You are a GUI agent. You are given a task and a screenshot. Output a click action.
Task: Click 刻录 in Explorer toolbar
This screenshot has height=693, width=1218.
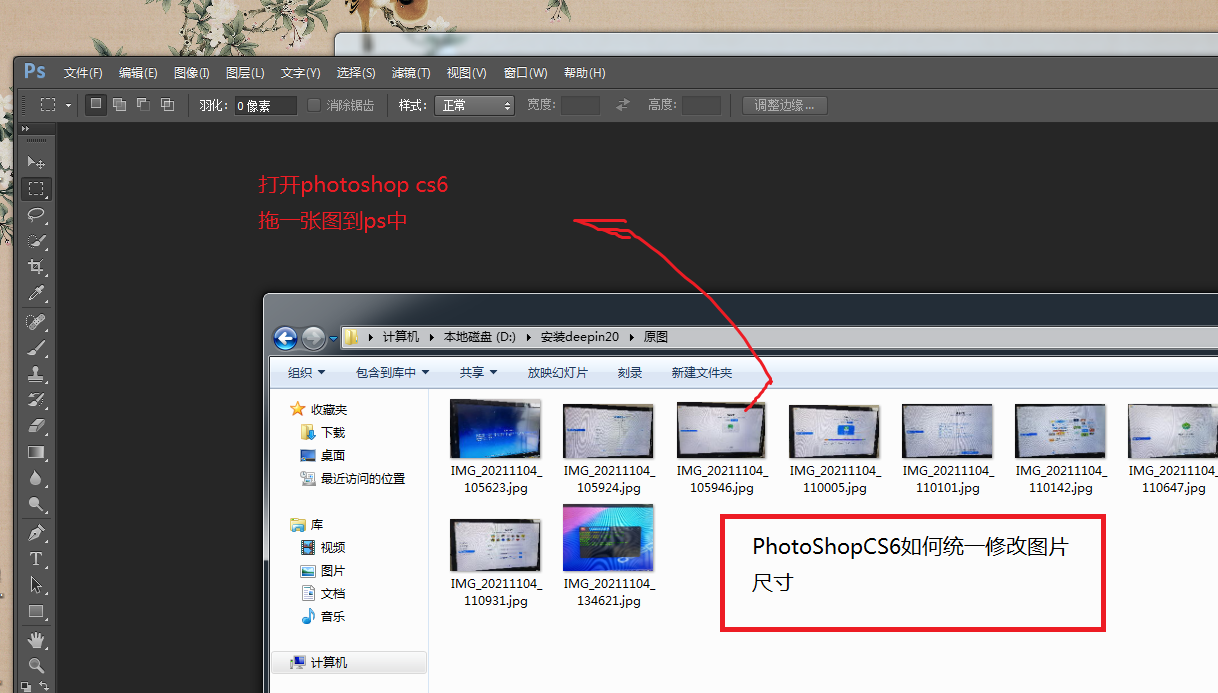tap(630, 372)
